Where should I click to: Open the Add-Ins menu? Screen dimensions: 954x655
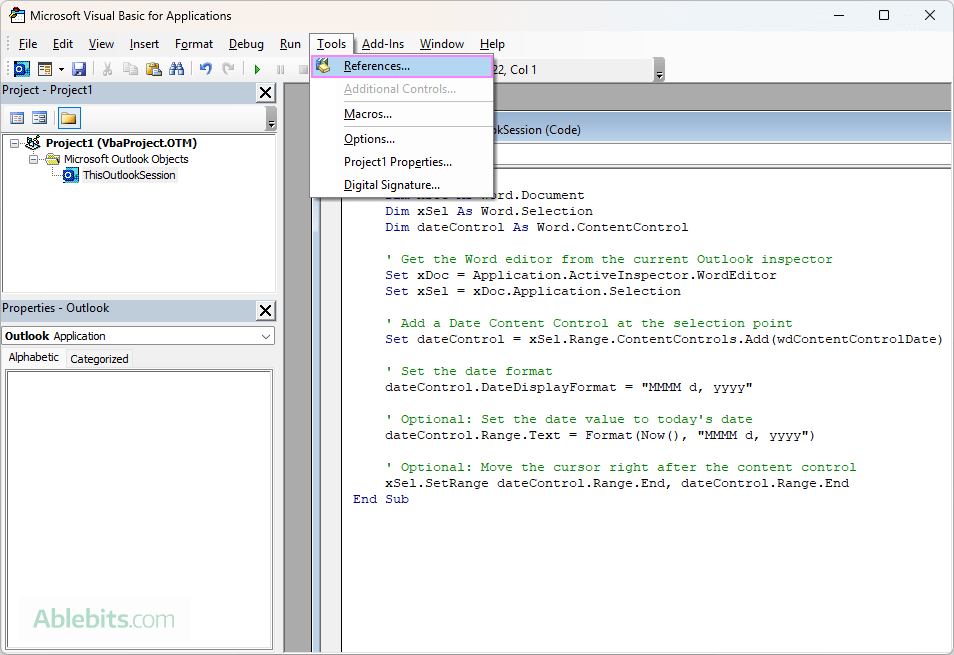pyautogui.click(x=383, y=44)
